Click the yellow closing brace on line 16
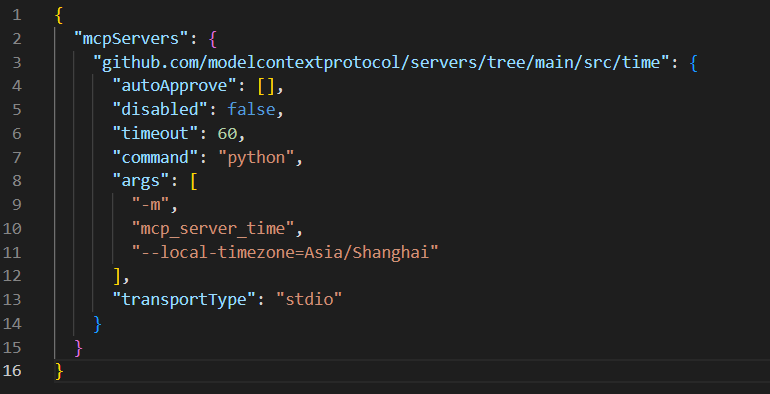This screenshot has height=394, width=770. 59,371
